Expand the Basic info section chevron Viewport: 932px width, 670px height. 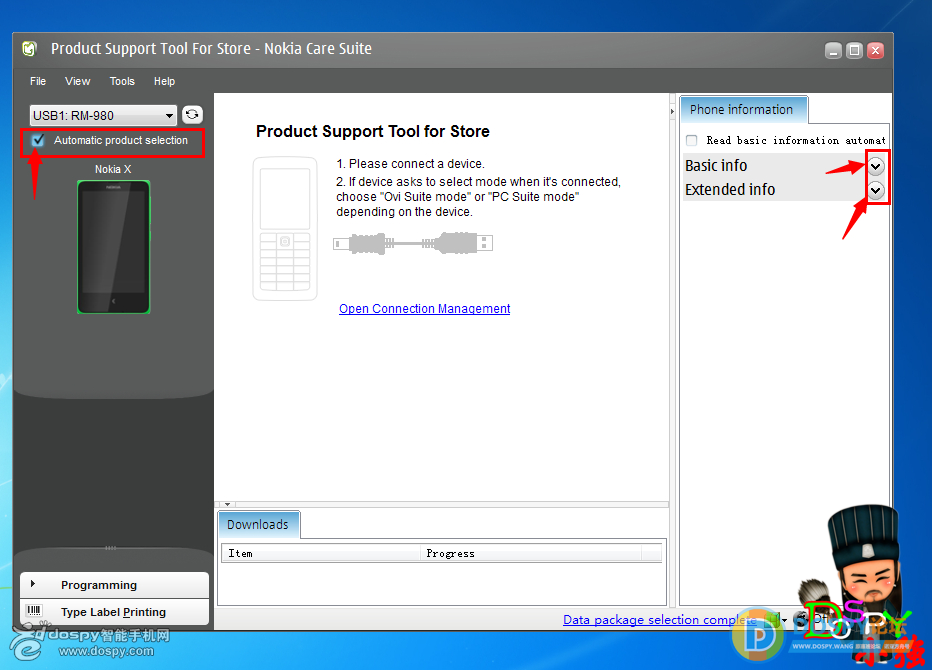coord(876,166)
